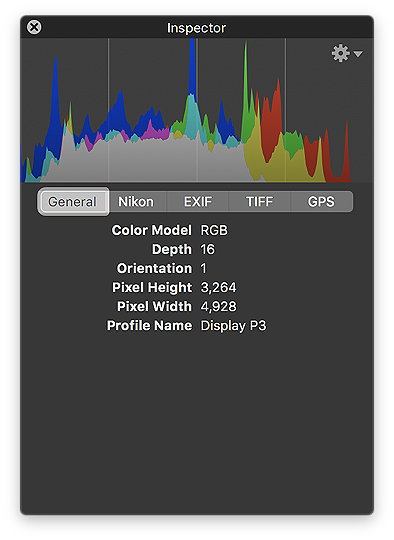Click the Orientation value 1
394x540 pixels.
[203, 268]
